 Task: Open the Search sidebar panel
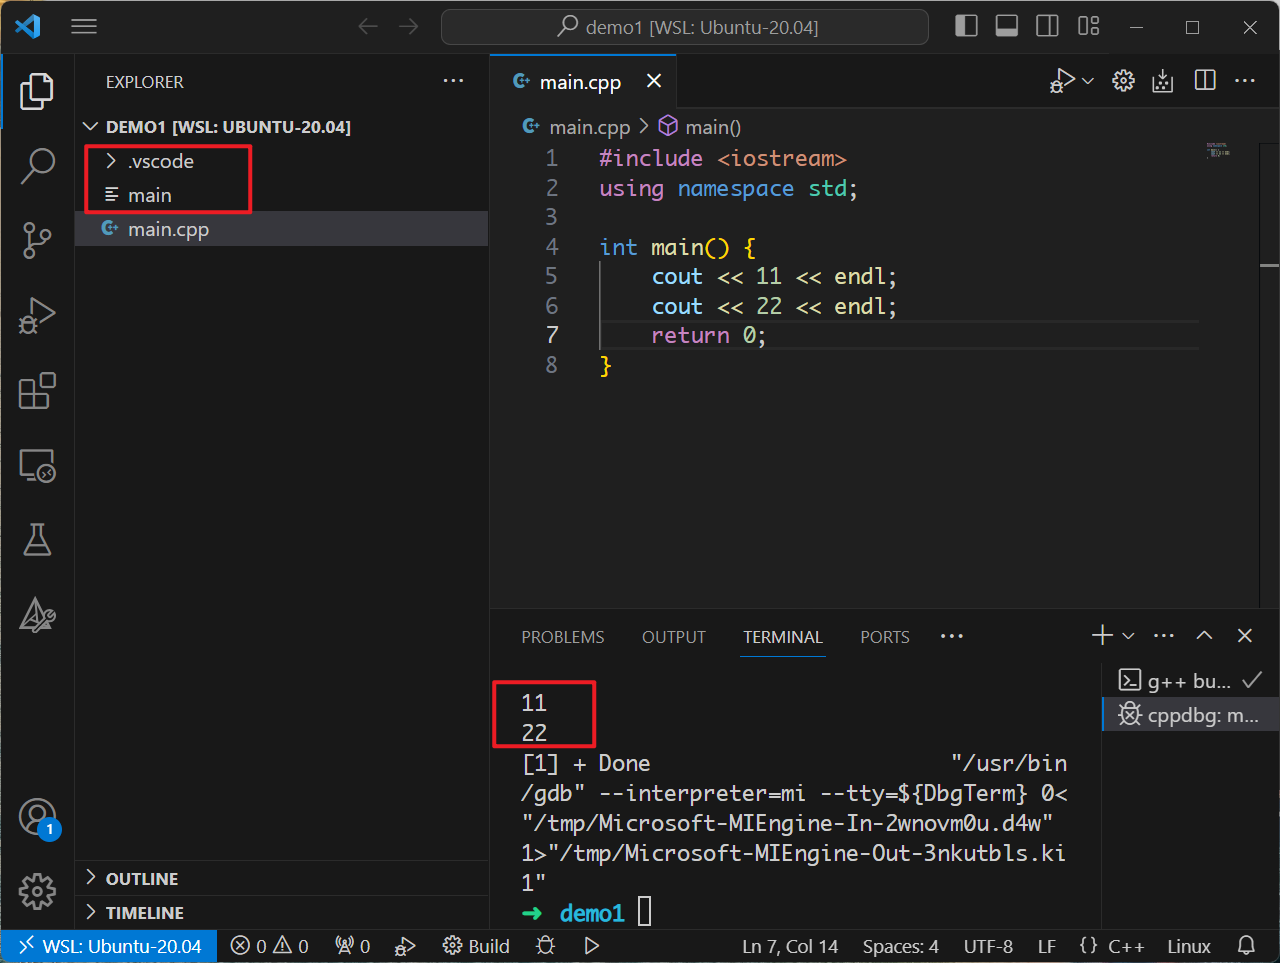[x=37, y=166]
